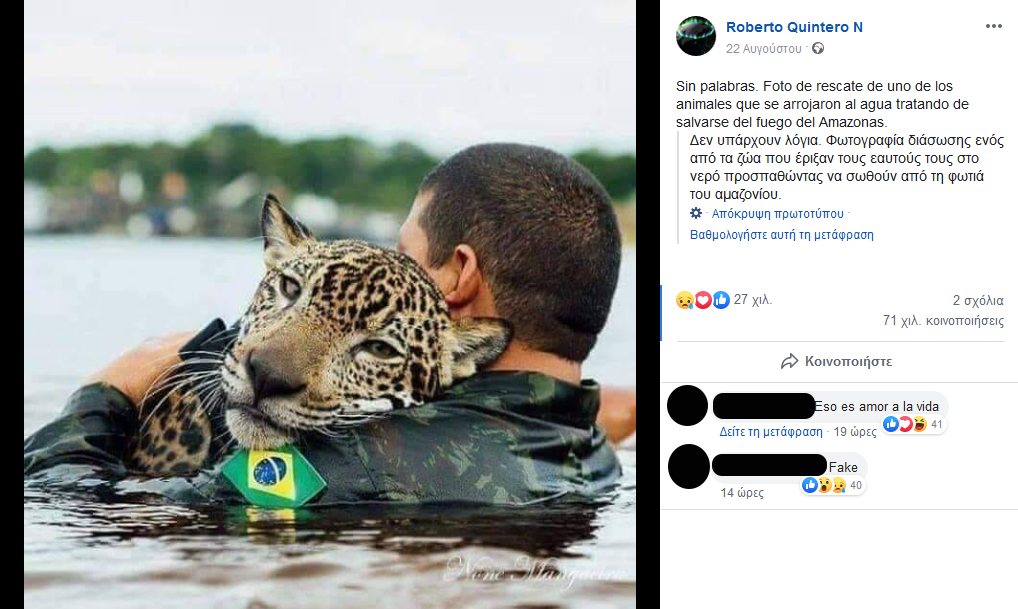Click the first commenter's avatar
This screenshot has height=609, width=1018.
(687, 405)
